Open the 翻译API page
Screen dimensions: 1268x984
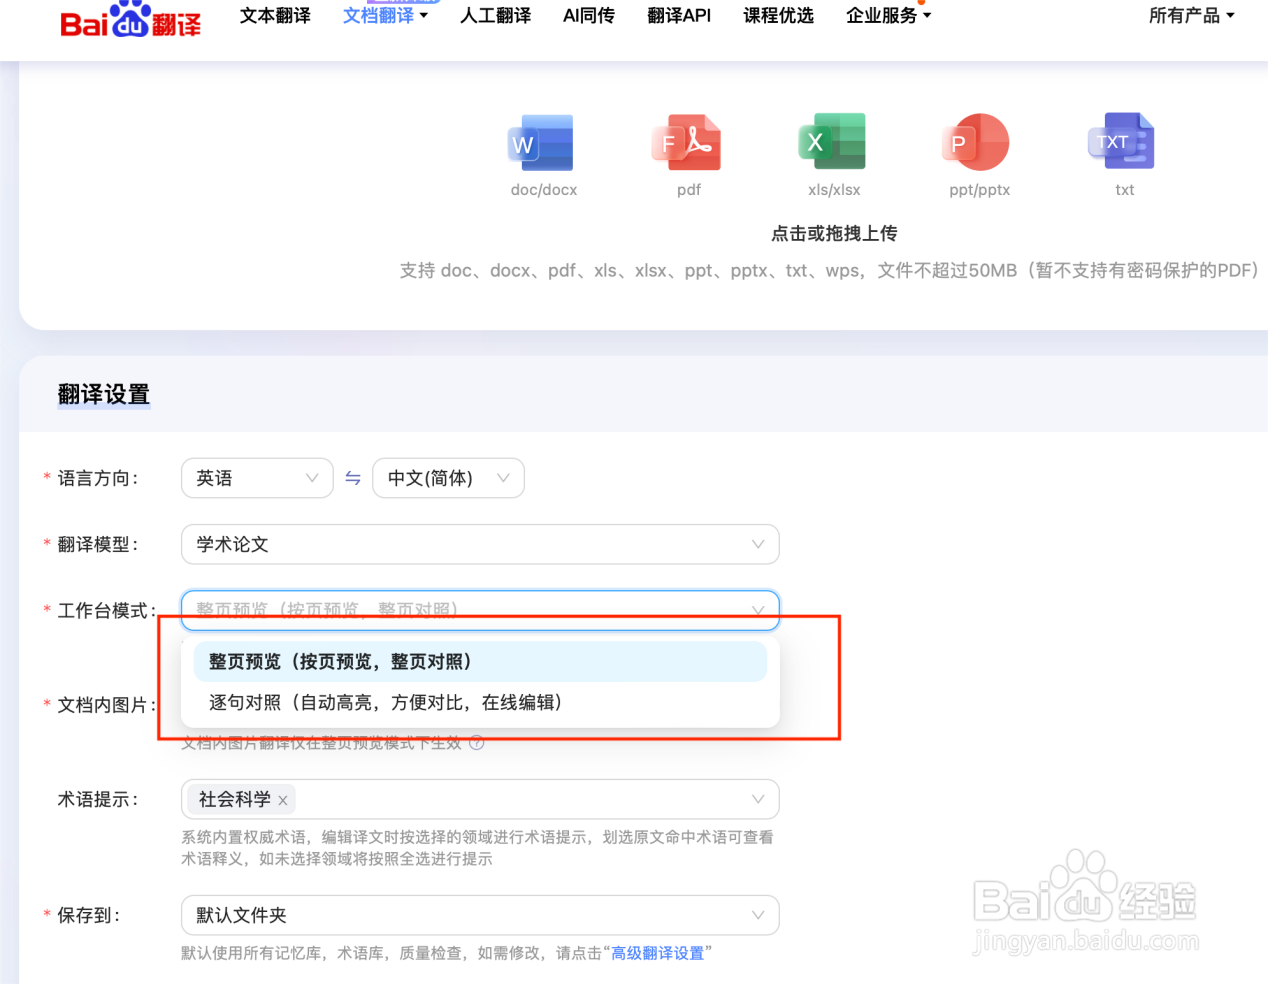coord(679,16)
